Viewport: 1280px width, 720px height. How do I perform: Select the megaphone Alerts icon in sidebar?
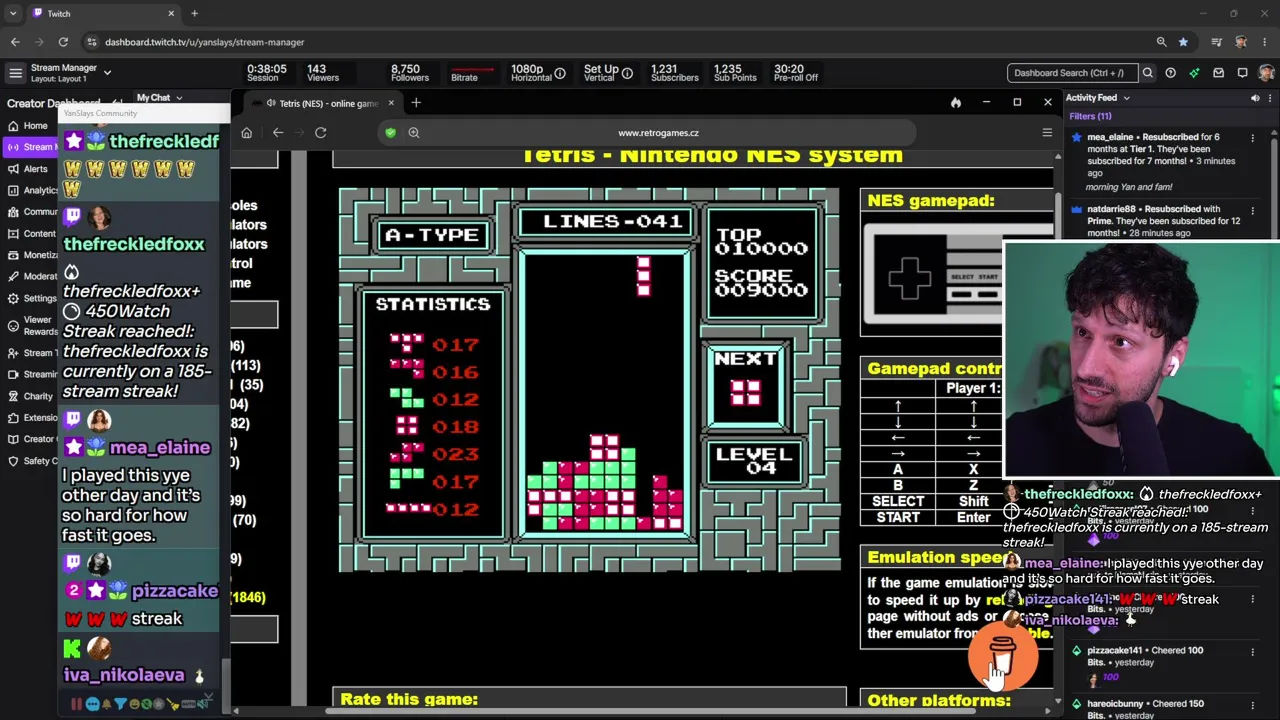point(13,169)
